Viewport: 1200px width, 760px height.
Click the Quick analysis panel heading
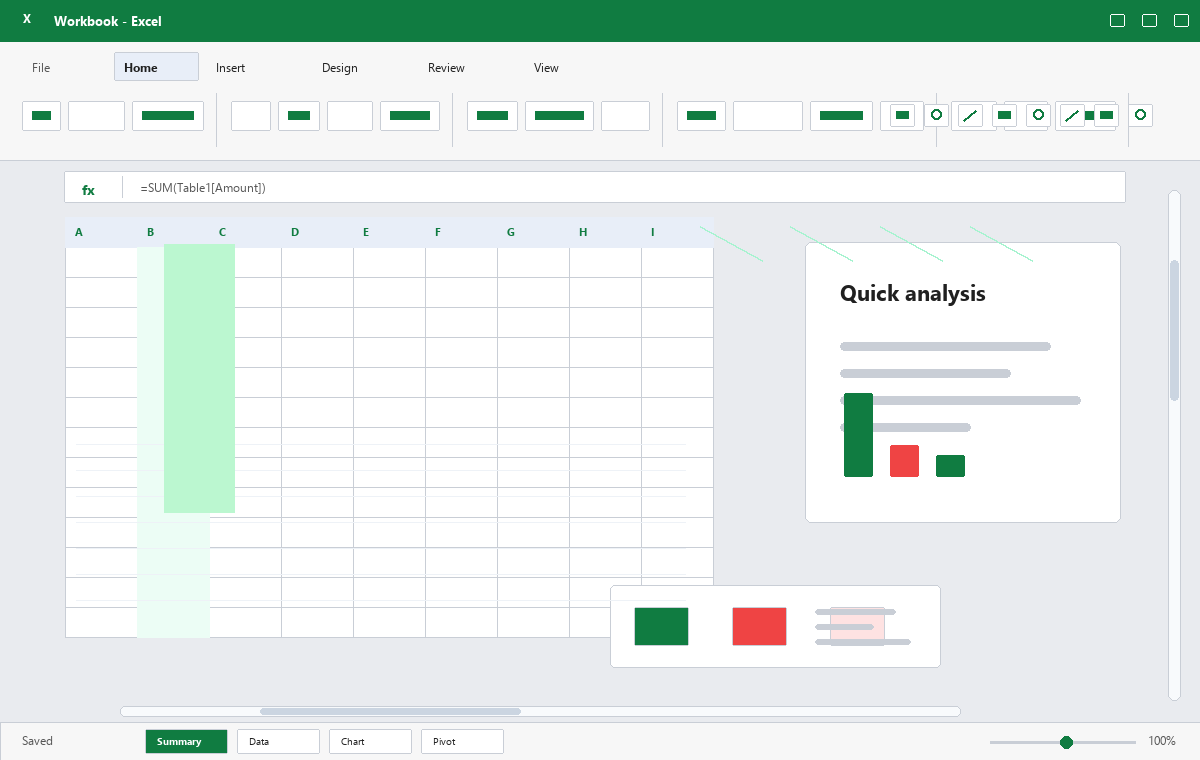pyautogui.click(x=912, y=293)
